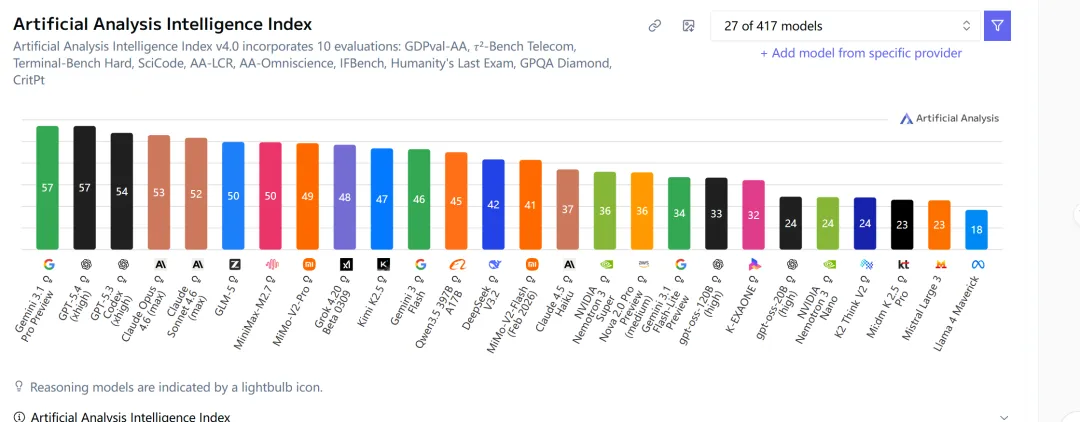Click 'Add model from specific provider' link
The height and width of the screenshot is (422, 1080).
(x=860, y=53)
